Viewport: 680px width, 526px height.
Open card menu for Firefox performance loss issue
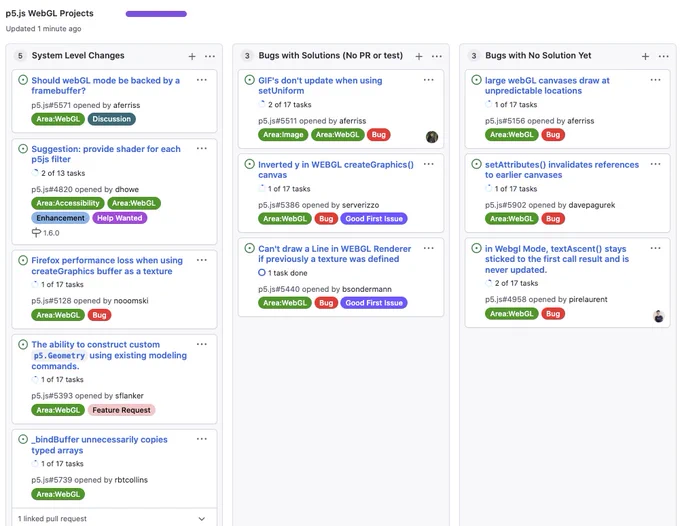[202, 260]
